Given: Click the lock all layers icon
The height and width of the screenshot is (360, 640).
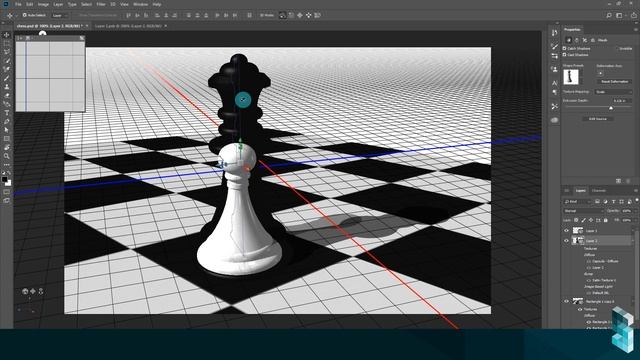Looking at the screenshot, I should click(x=606, y=220).
